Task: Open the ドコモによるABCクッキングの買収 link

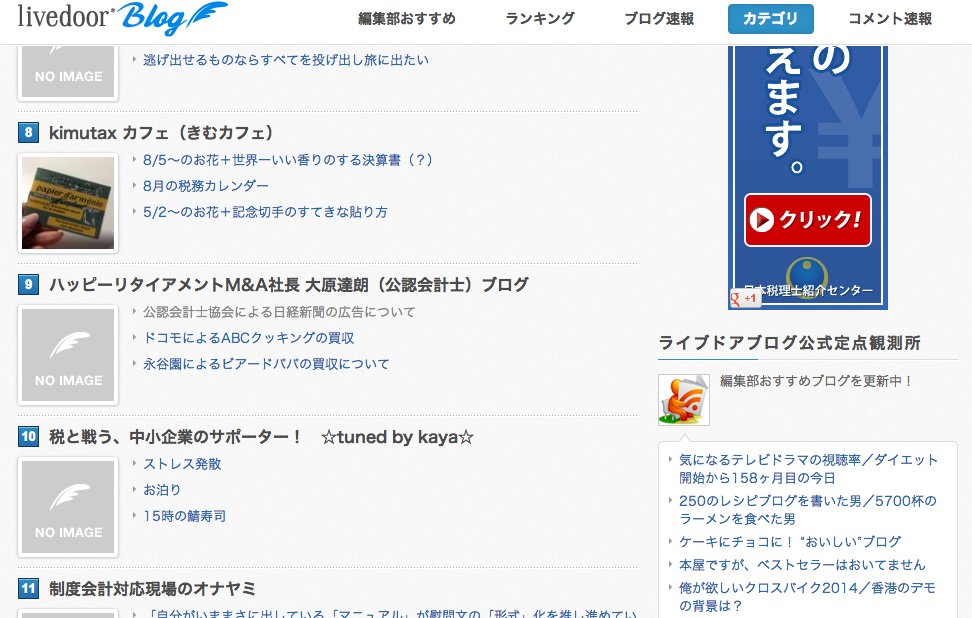Action: point(249,338)
